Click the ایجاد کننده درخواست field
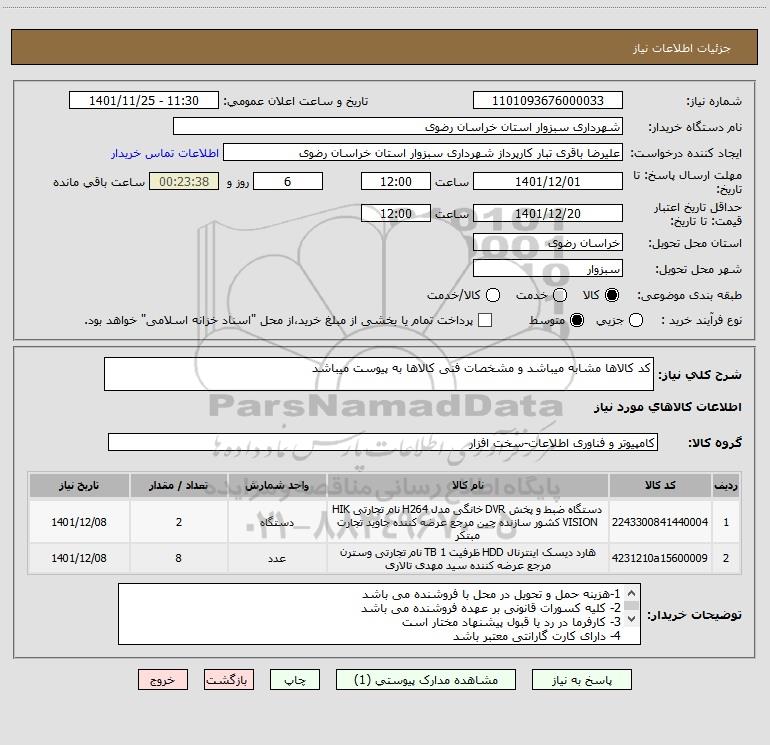The image size is (770, 745). click(x=423, y=153)
